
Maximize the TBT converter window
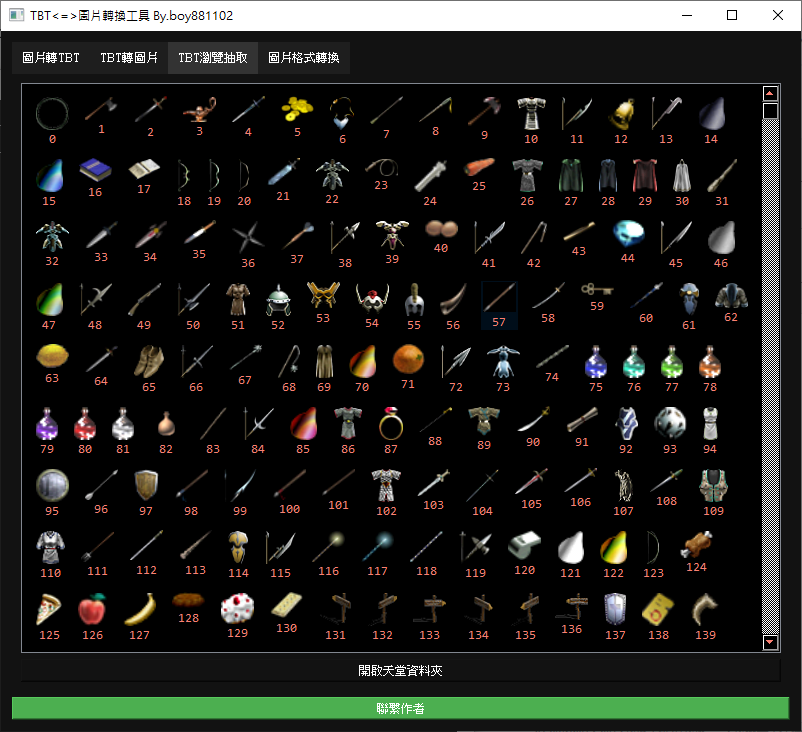732,15
